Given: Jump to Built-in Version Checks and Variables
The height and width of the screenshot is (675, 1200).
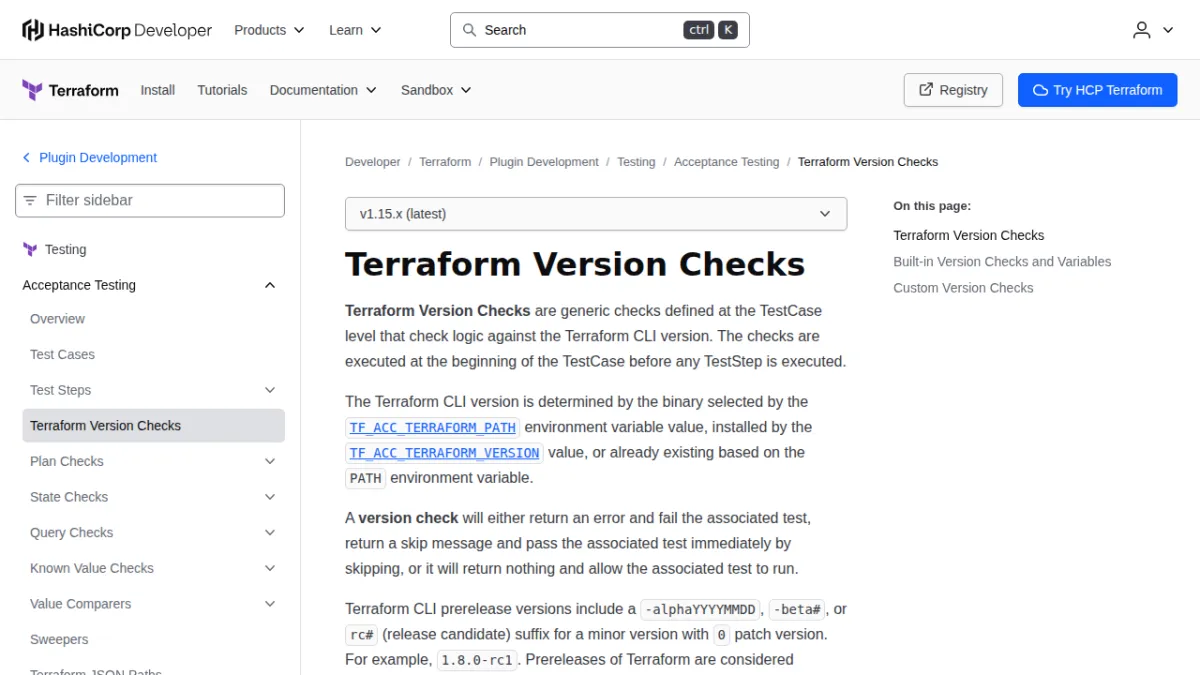Looking at the screenshot, I should [1002, 262].
